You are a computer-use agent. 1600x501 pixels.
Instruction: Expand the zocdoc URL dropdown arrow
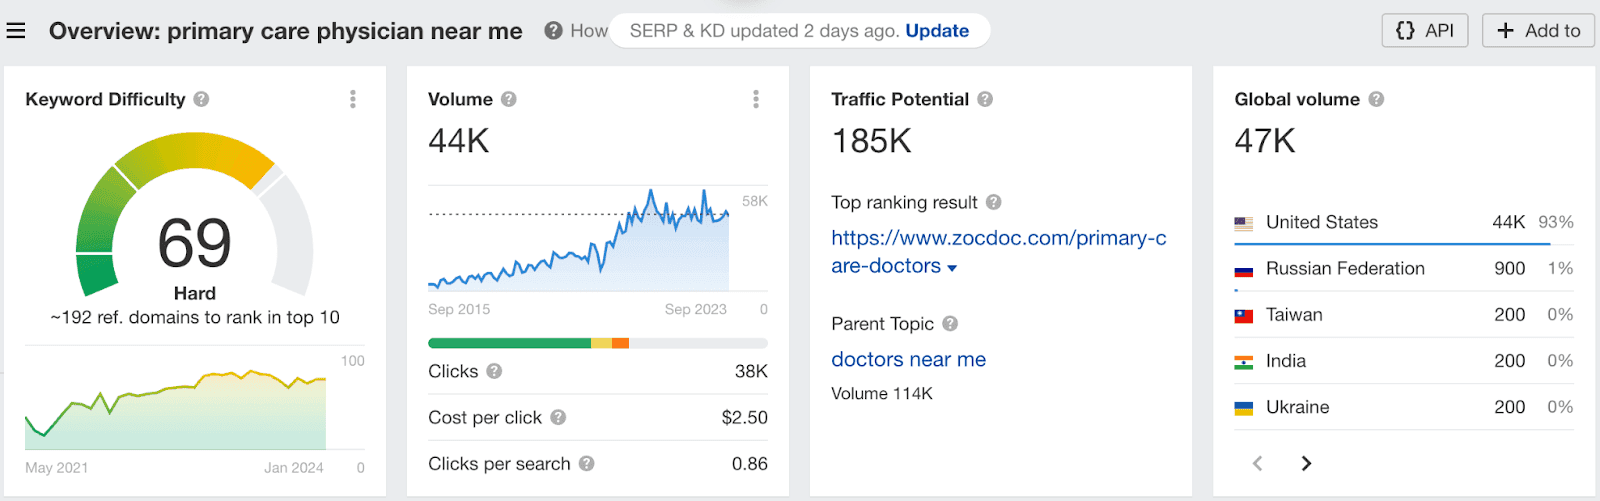pos(952,268)
